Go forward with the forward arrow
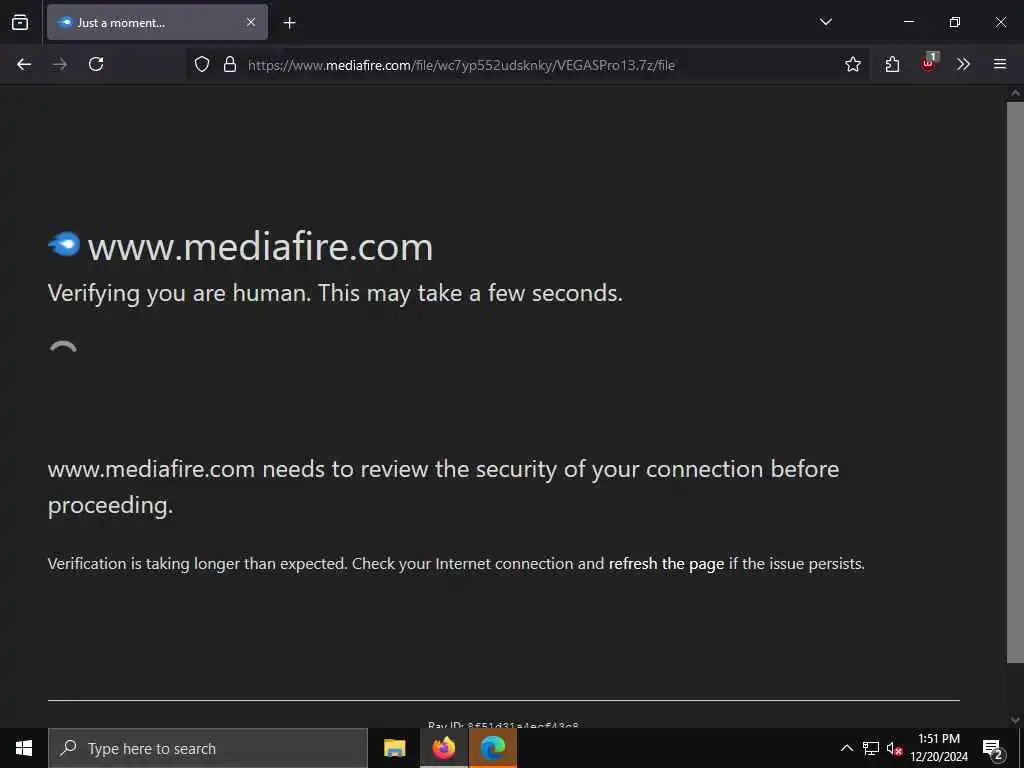The width and height of the screenshot is (1024, 768). [60, 64]
